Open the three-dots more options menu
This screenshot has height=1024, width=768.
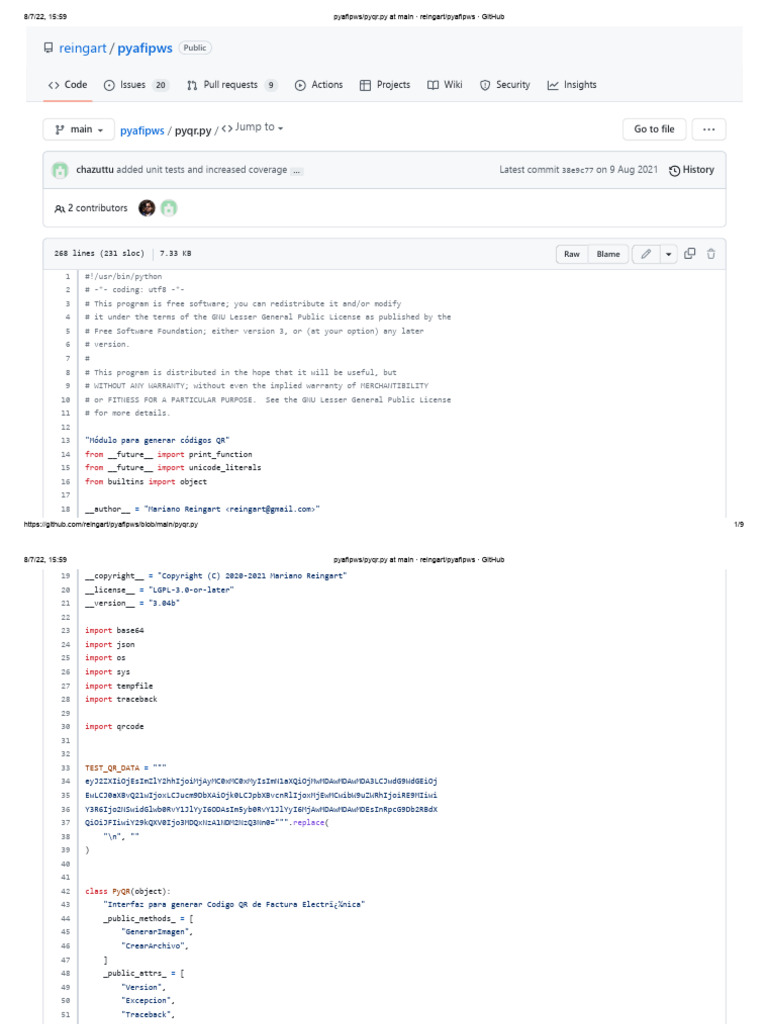709,129
